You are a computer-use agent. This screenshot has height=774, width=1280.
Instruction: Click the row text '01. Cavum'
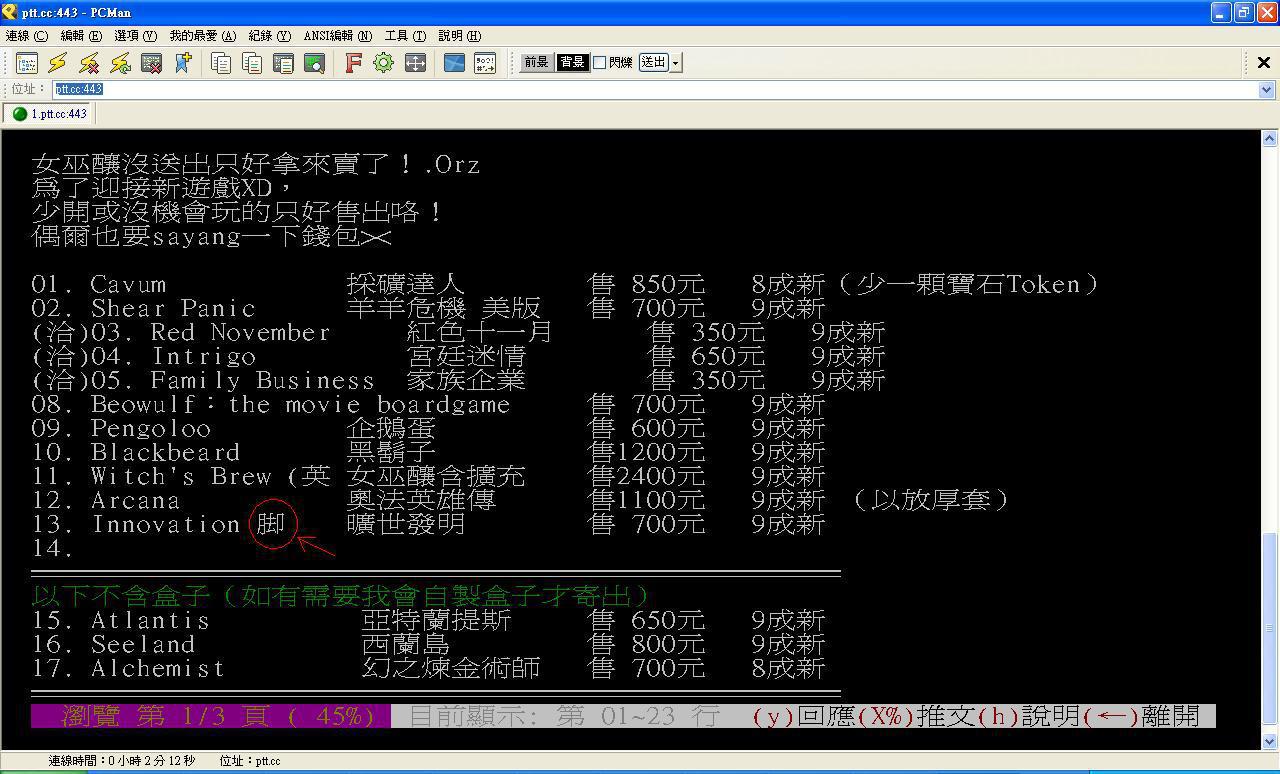coord(99,285)
